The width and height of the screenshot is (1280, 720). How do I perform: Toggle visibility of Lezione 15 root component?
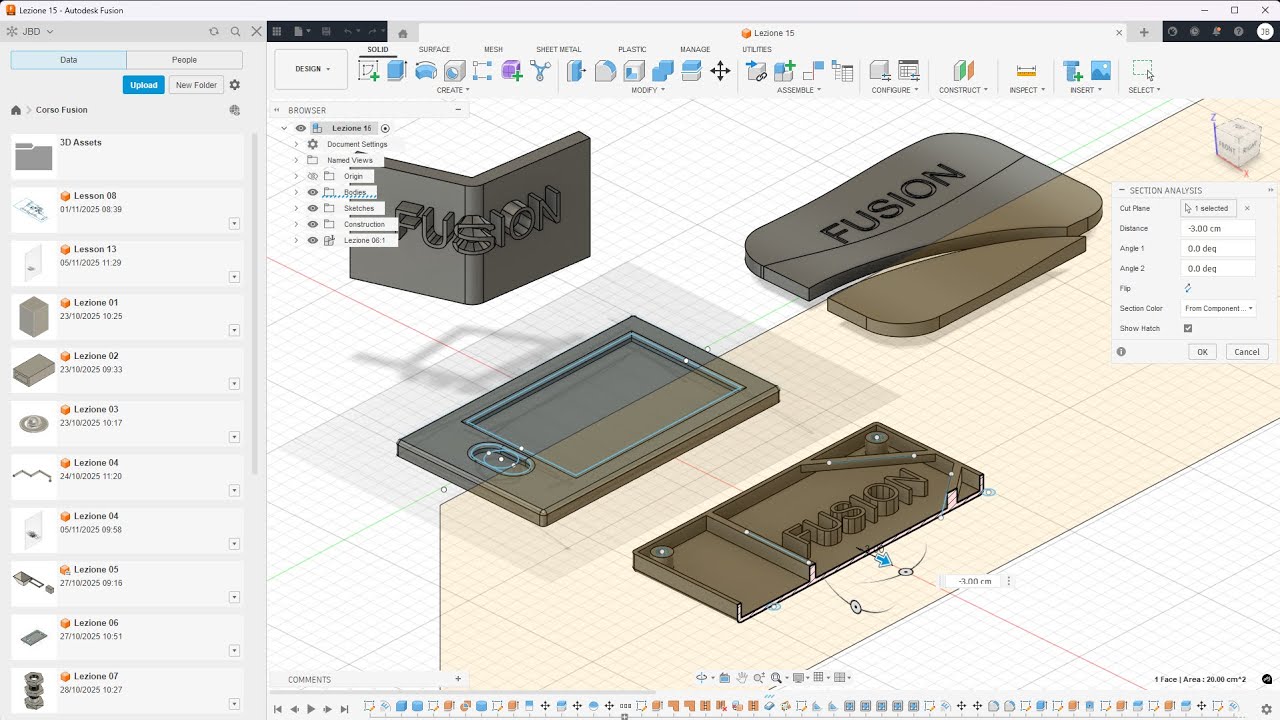point(300,128)
